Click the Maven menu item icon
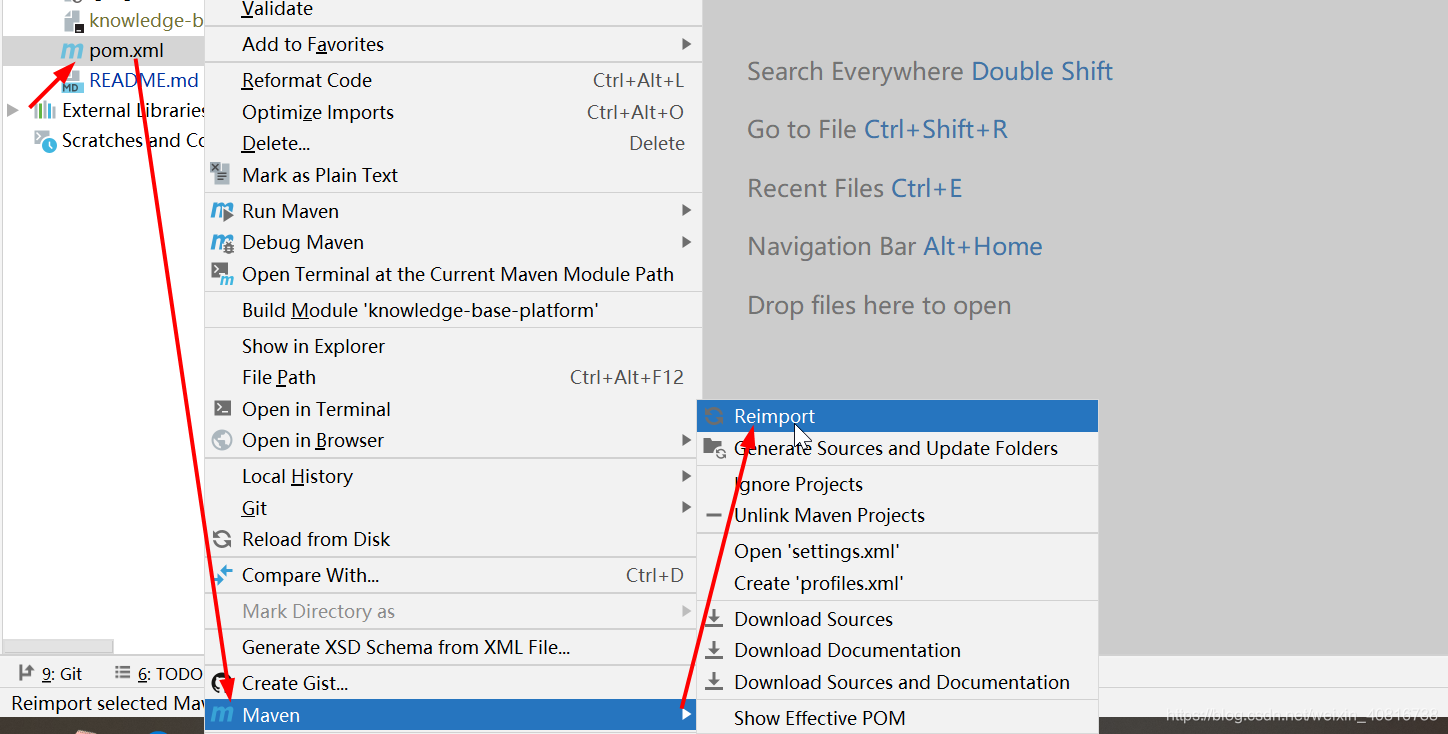Screen dimensions: 1448x734 (x=222, y=715)
